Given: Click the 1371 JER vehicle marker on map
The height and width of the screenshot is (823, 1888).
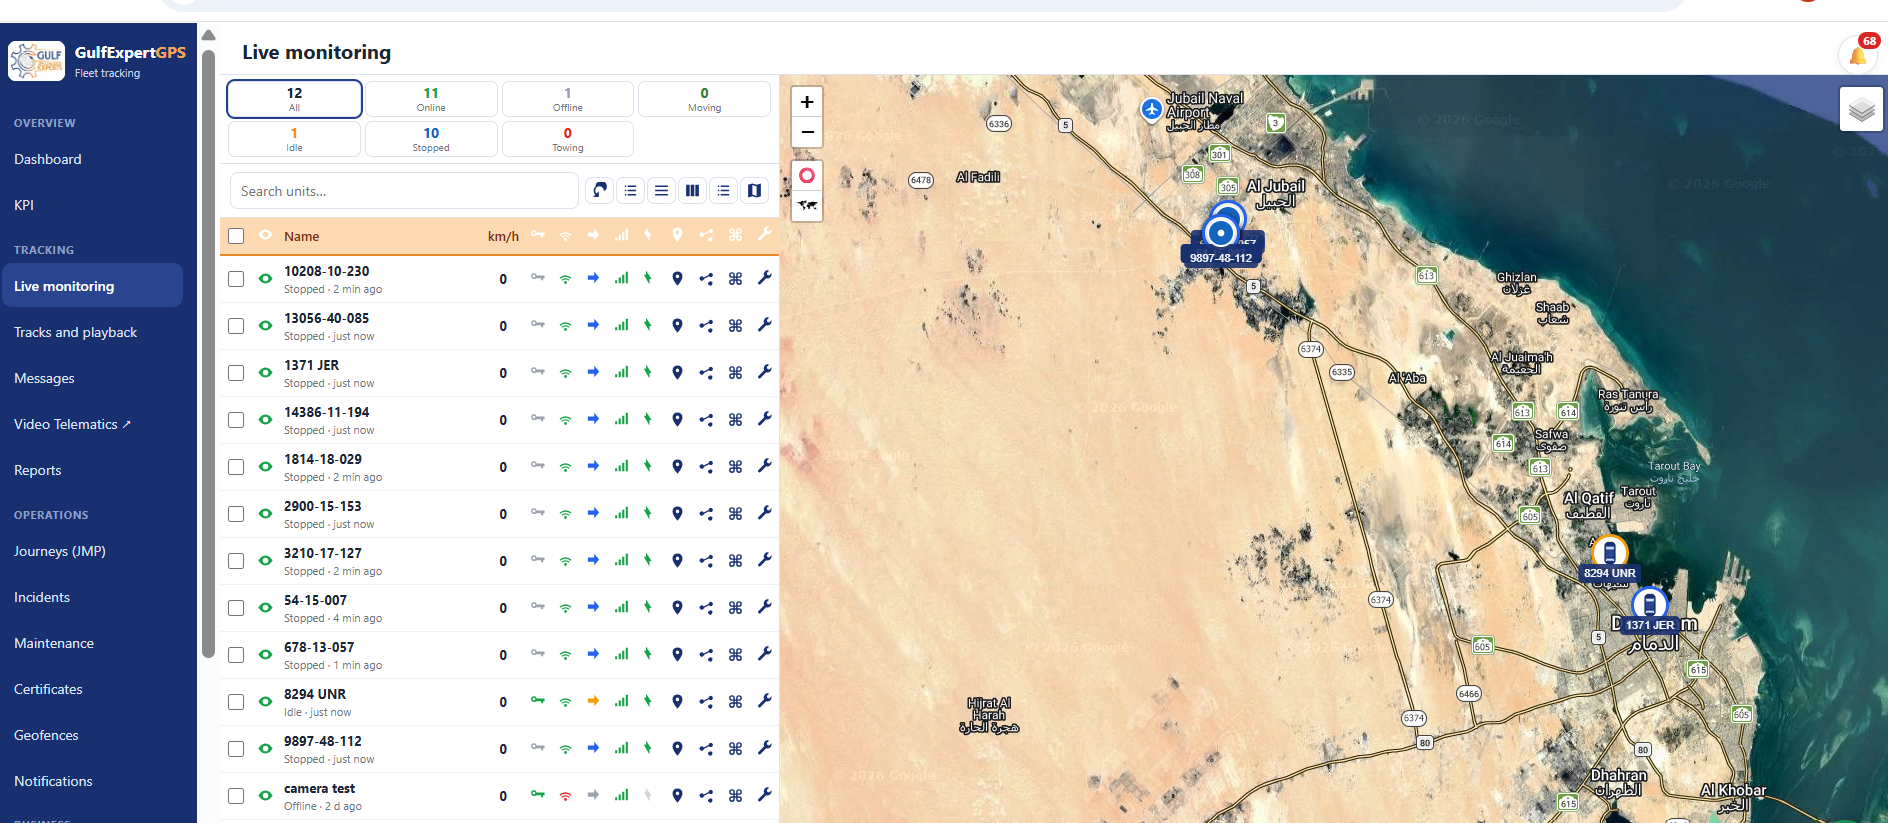Looking at the screenshot, I should point(1649,605).
